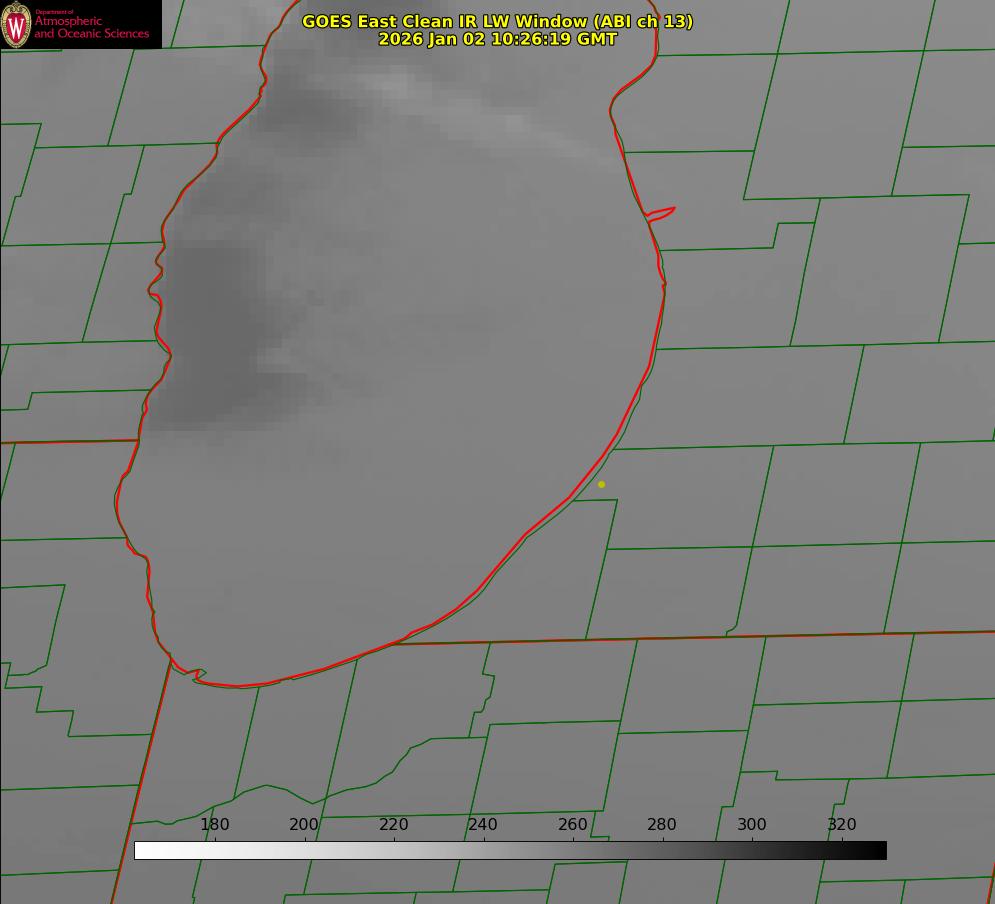Click the '2026 Jan 02 10:26:19 GMT' timestamp

pos(497,39)
